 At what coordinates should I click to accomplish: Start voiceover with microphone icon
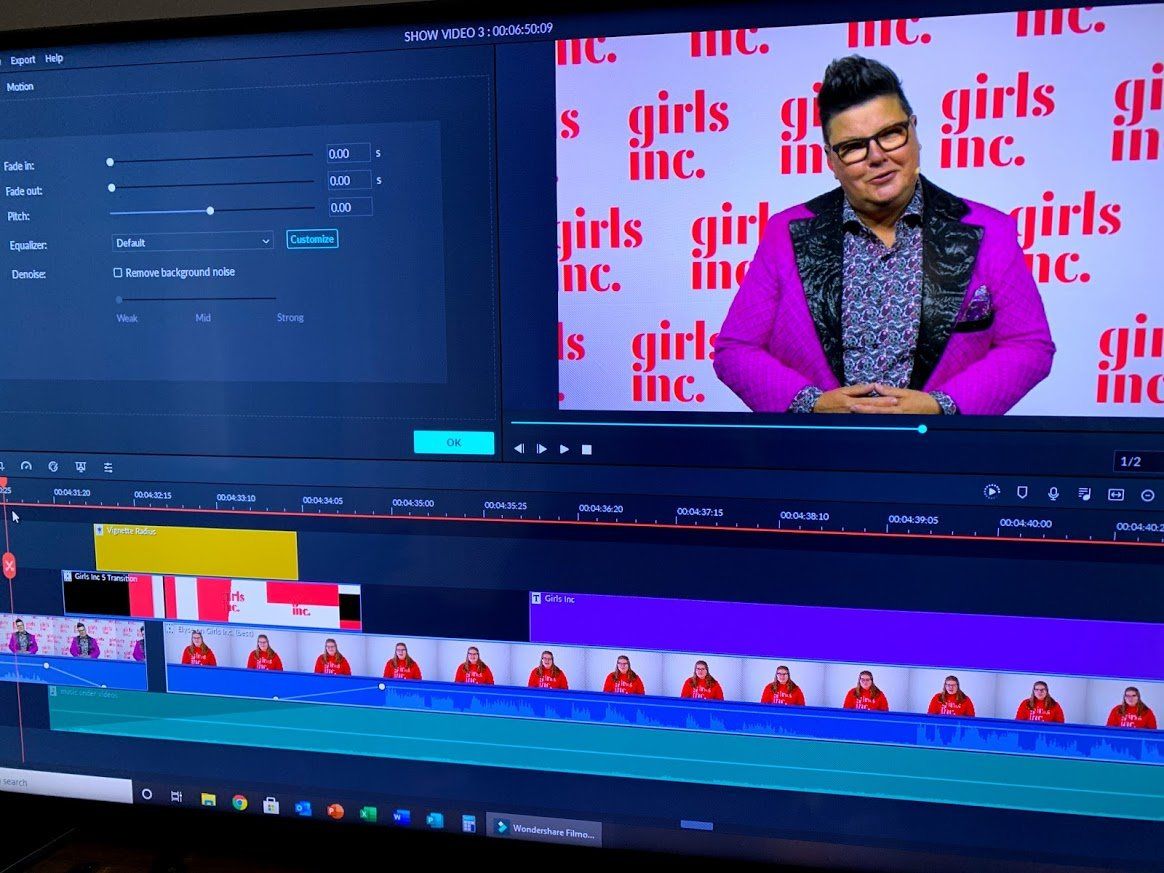[x=1053, y=493]
